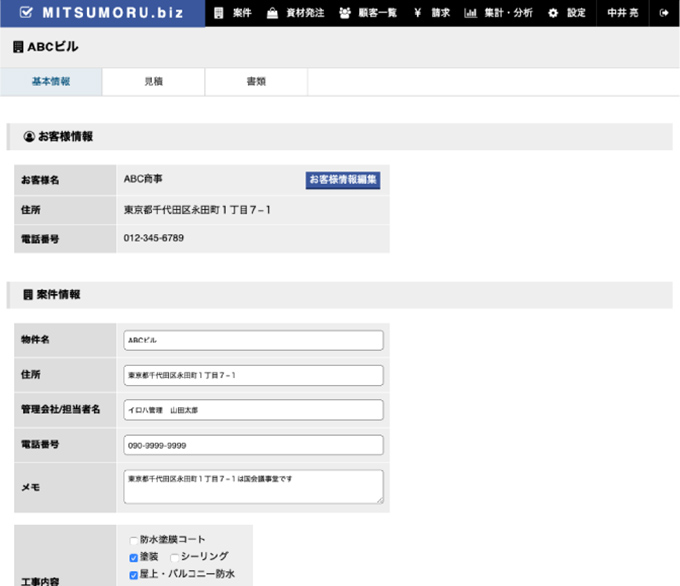Enable the 防水塗膜コート checkbox
Viewport: 680px width, 586px height.
(134, 540)
